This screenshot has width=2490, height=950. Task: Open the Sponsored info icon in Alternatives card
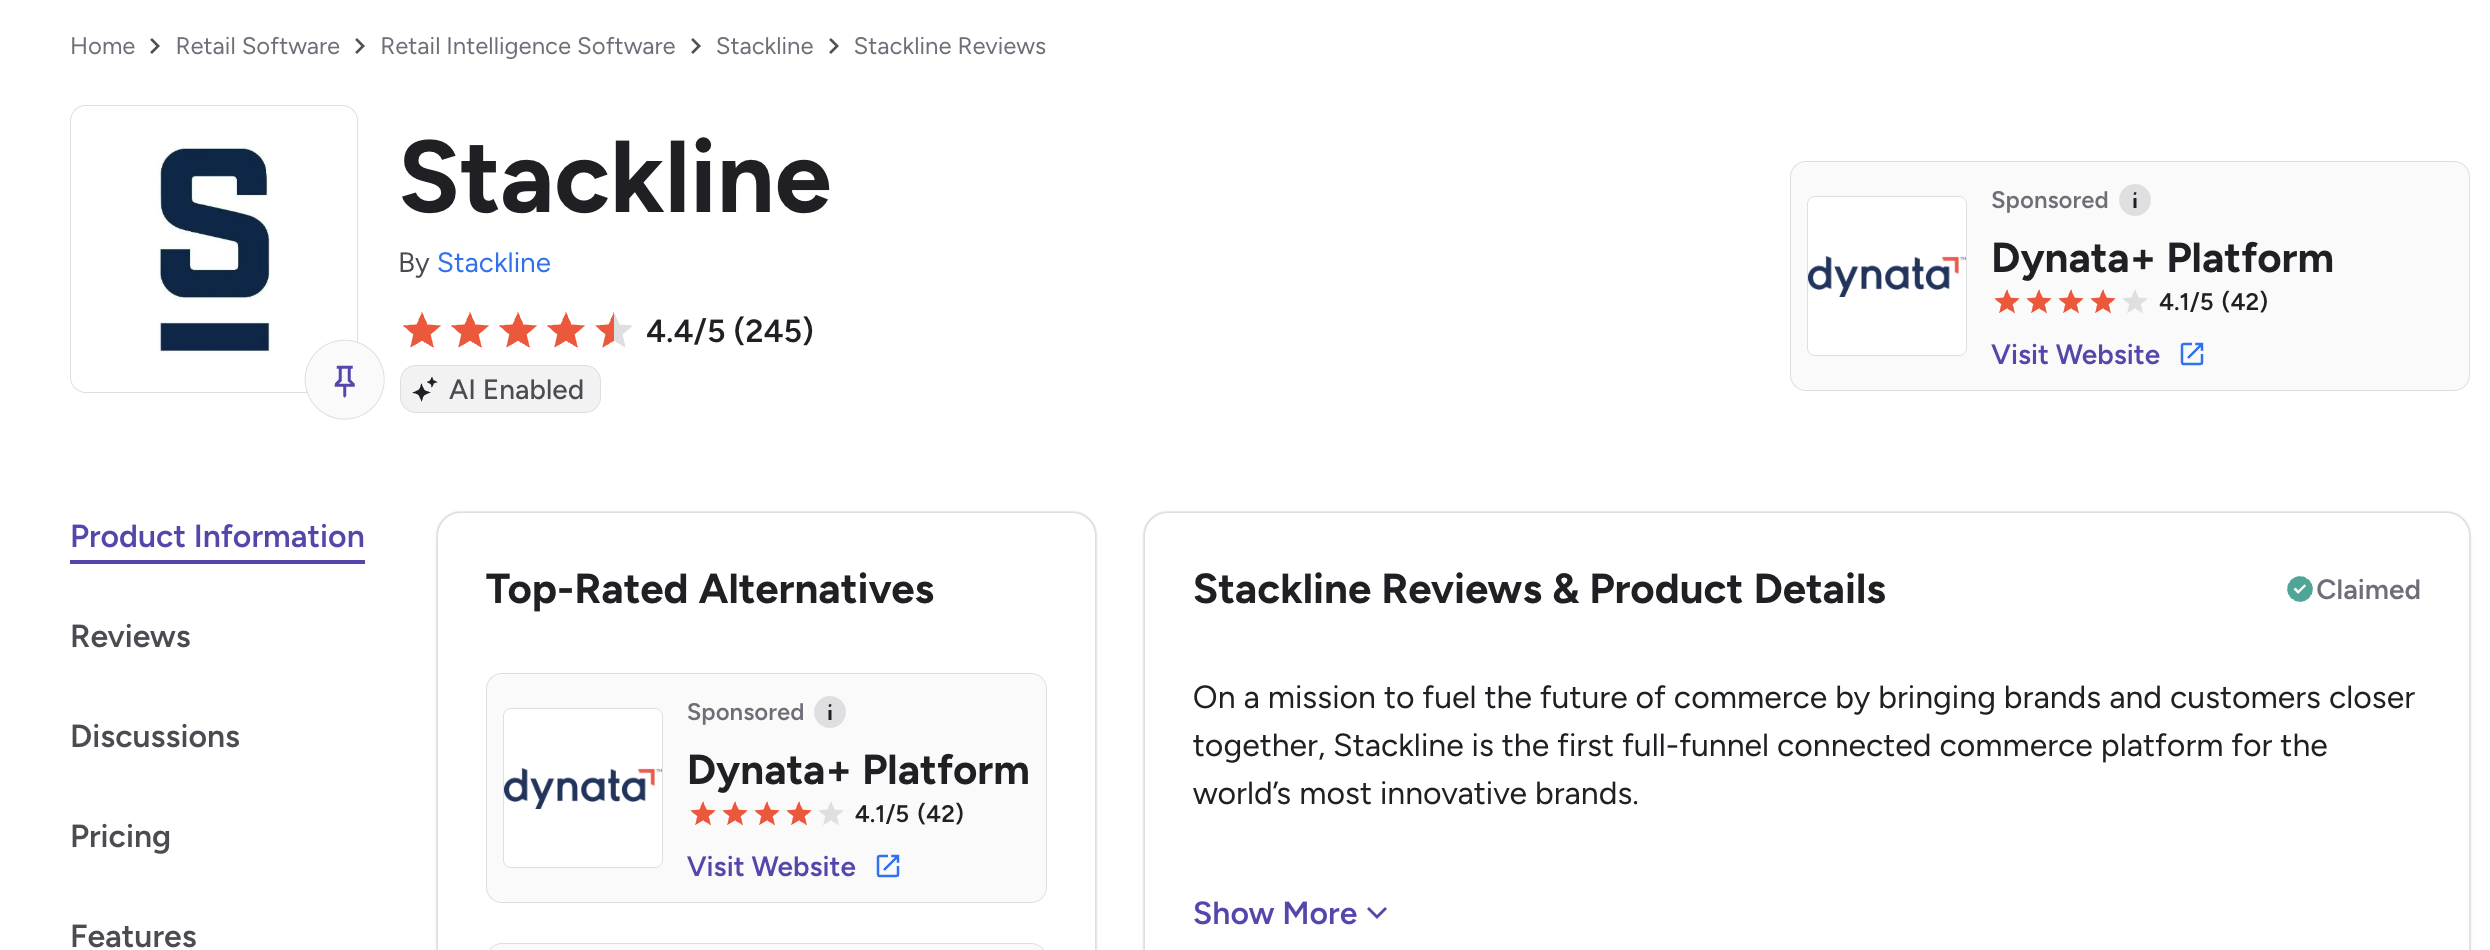pyautogui.click(x=830, y=712)
